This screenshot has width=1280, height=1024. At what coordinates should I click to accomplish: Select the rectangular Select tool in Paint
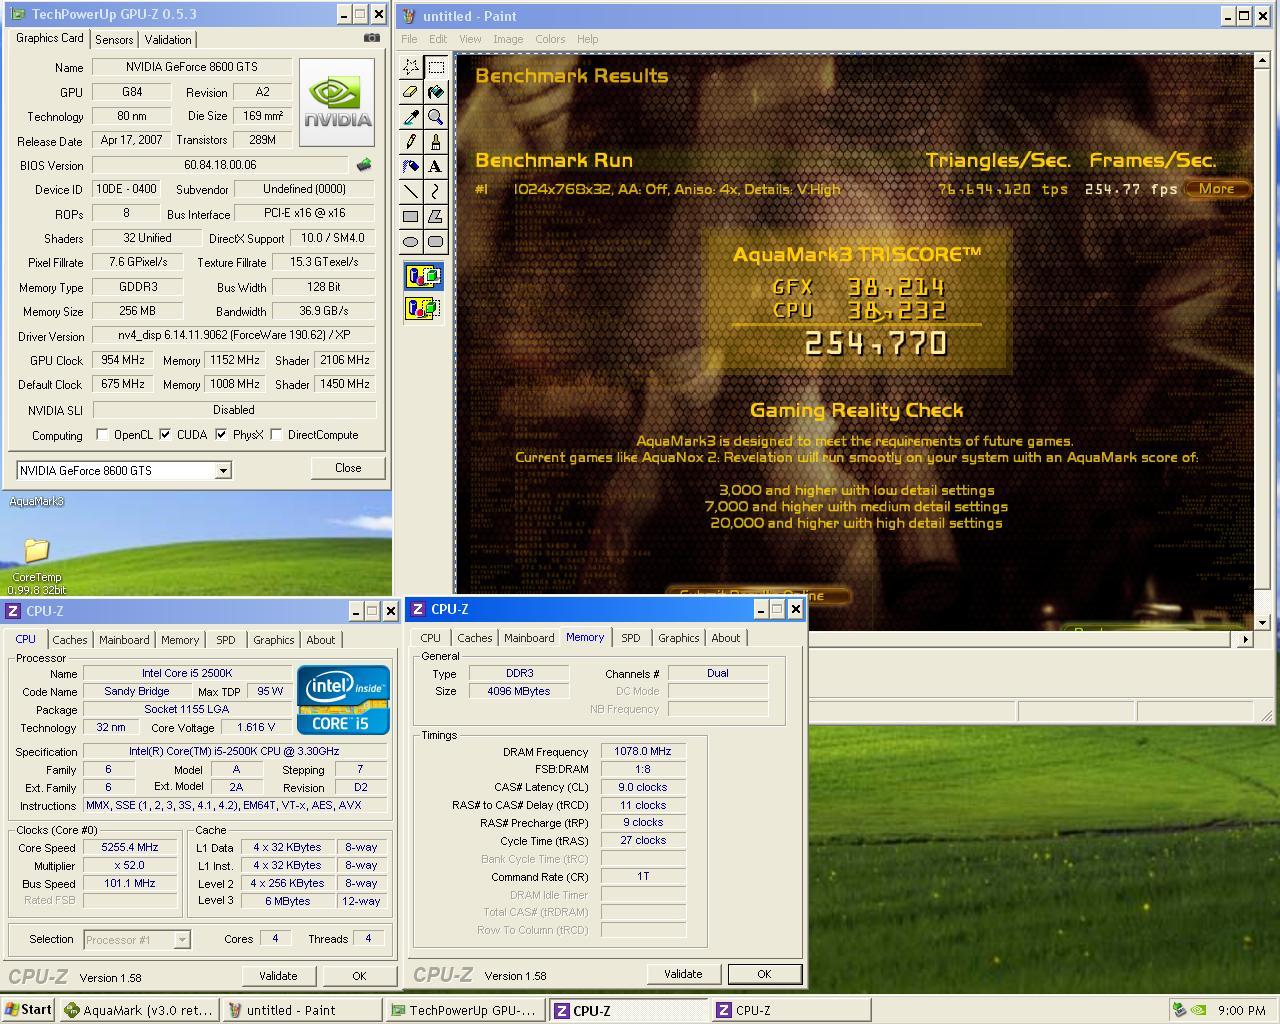[436, 67]
